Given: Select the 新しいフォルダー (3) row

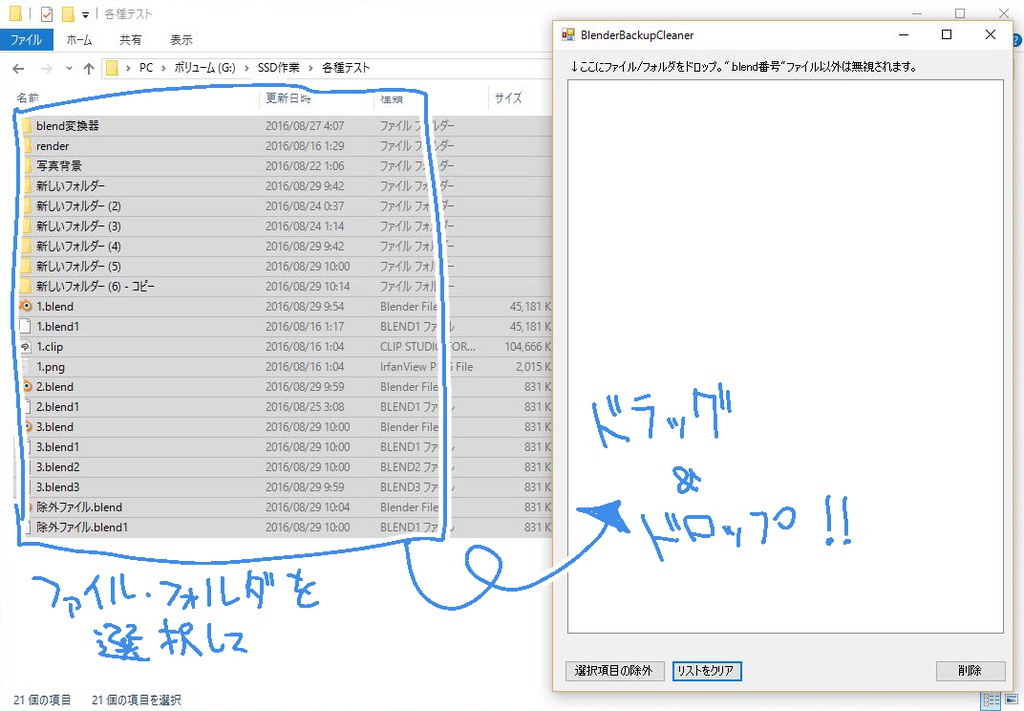Looking at the screenshot, I should pos(284,227).
